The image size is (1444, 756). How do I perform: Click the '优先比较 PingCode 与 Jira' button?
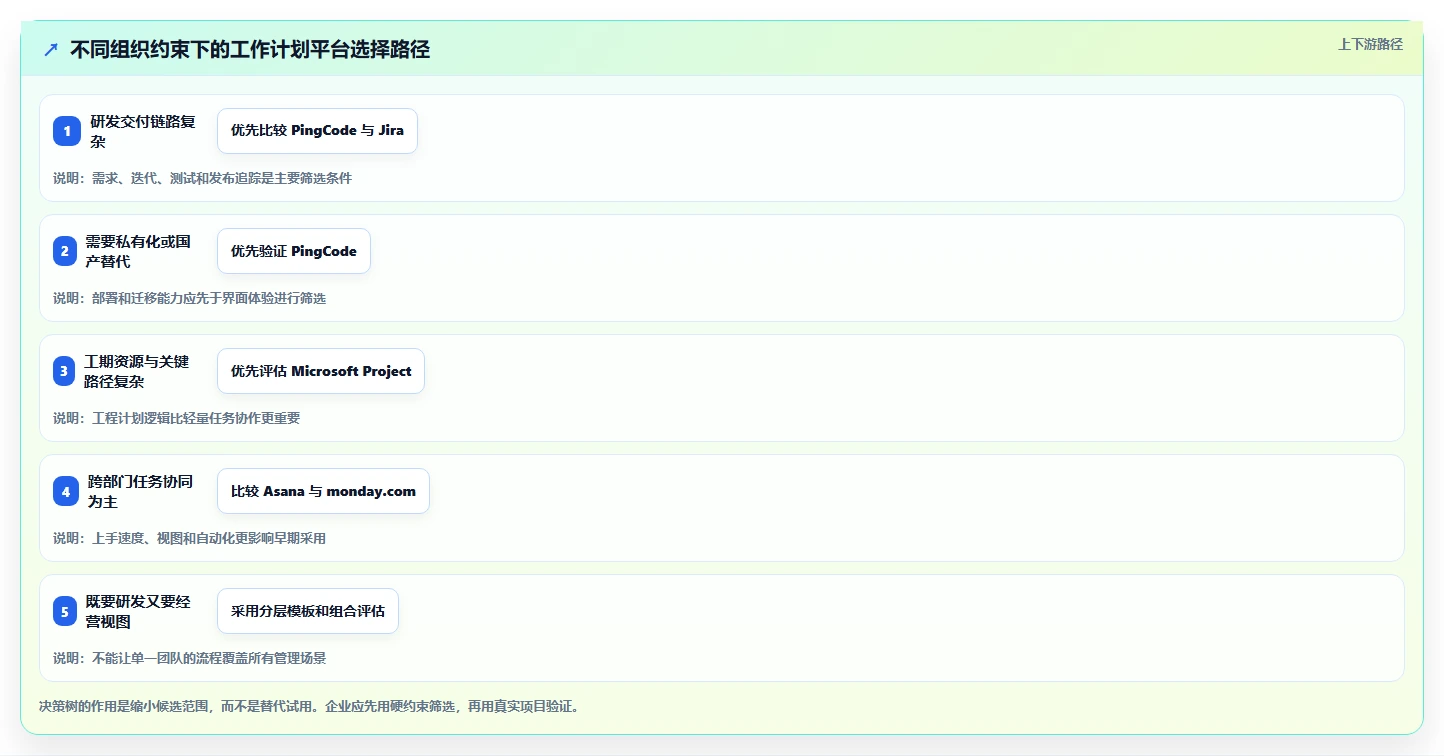(317, 131)
